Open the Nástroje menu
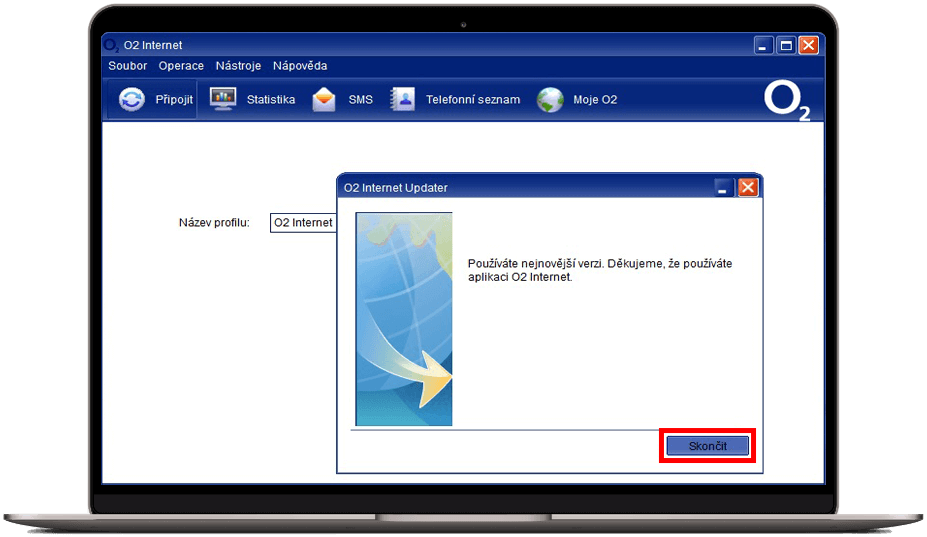The width and height of the screenshot is (927, 537). click(238, 66)
